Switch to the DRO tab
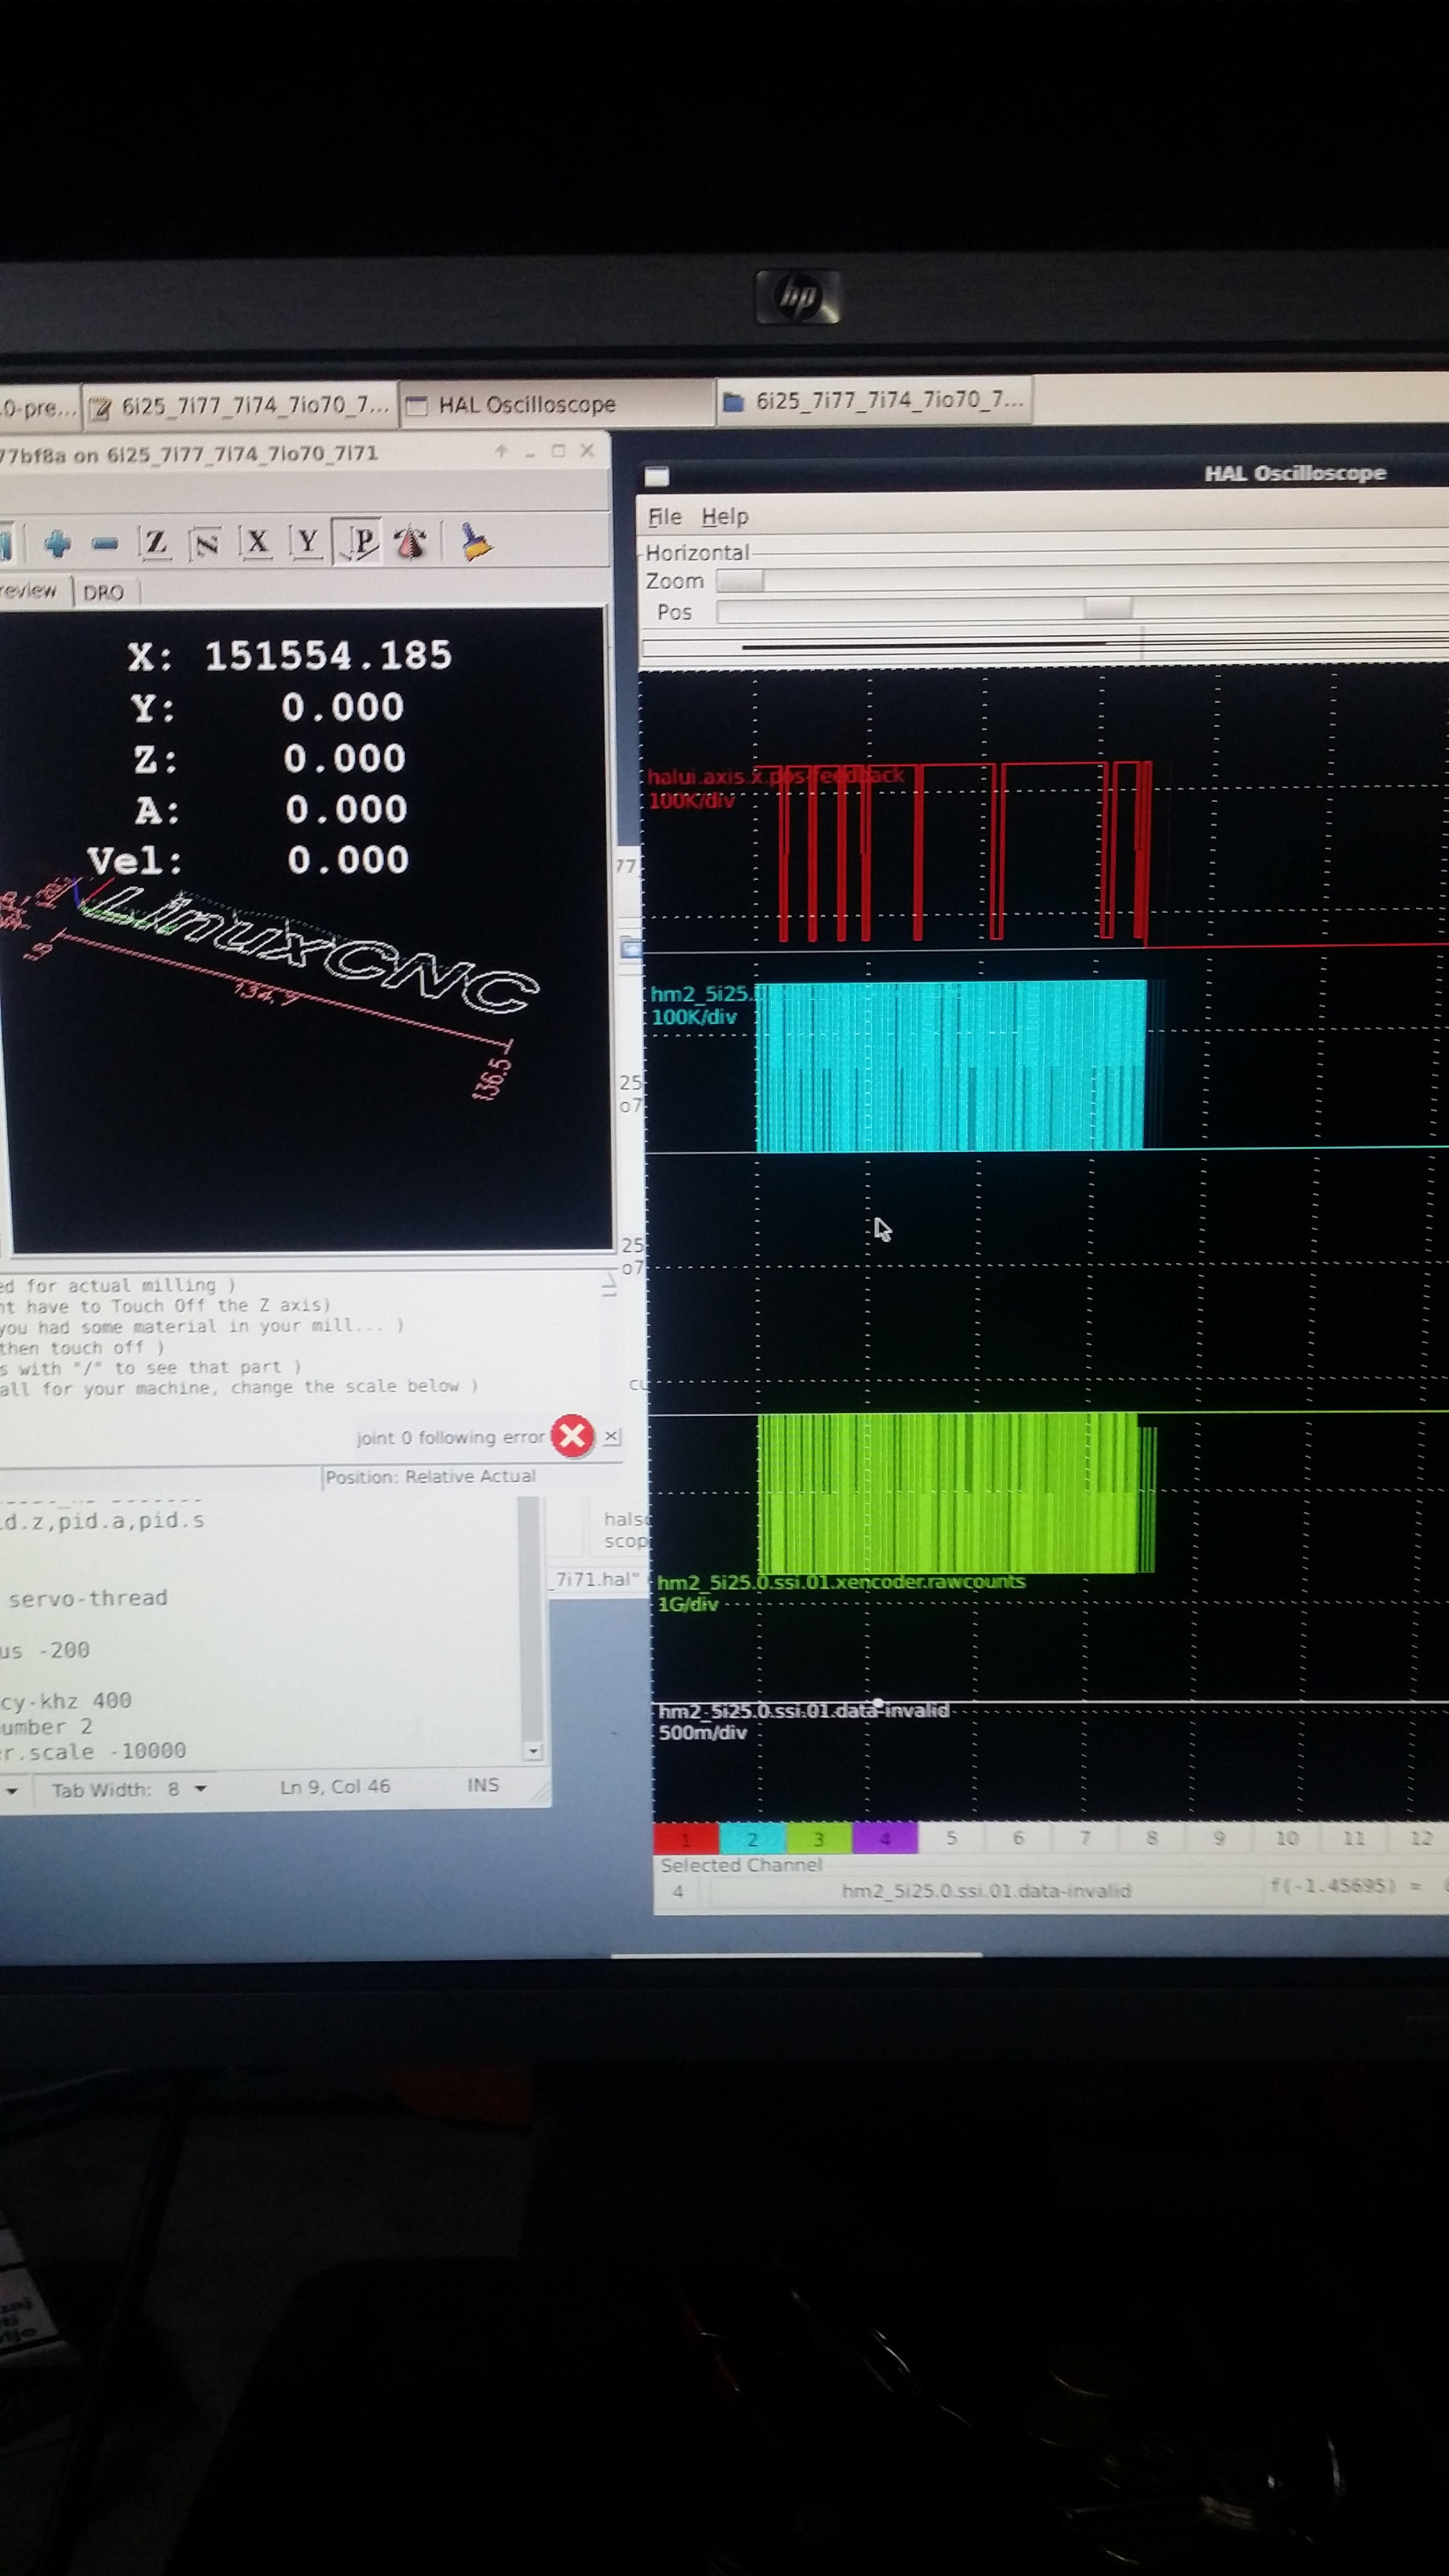1449x2576 pixels. (x=104, y=592)
